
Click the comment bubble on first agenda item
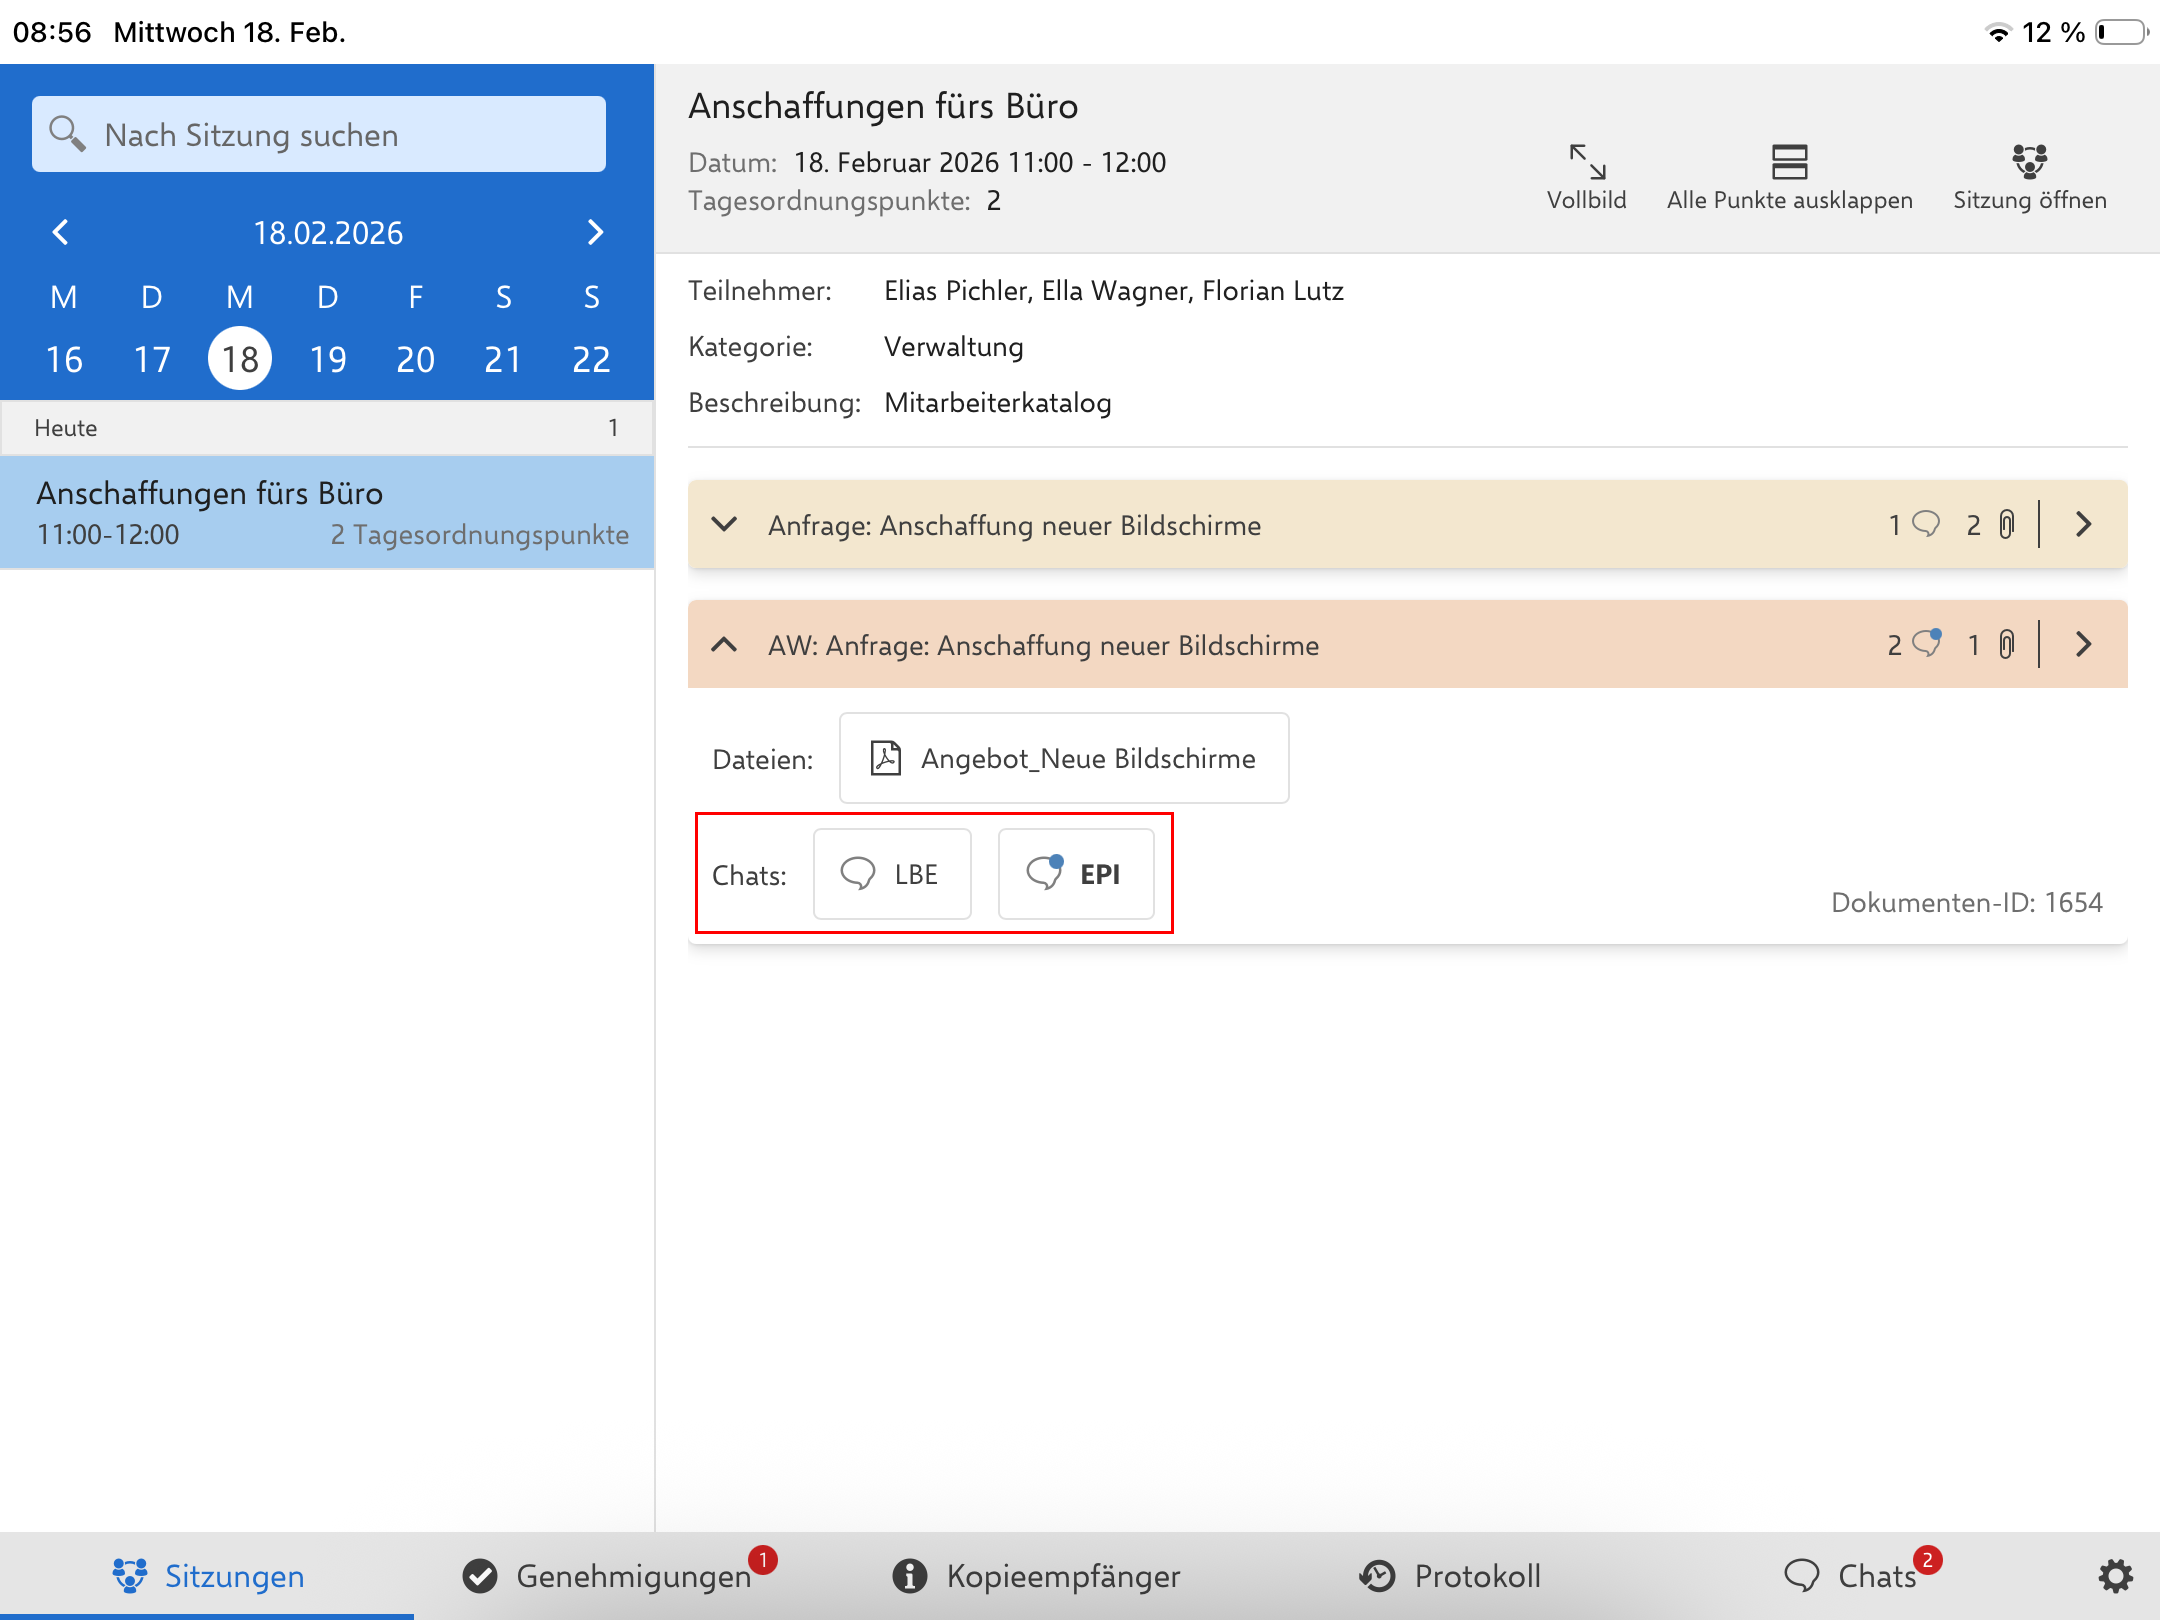pos(1925,524)
